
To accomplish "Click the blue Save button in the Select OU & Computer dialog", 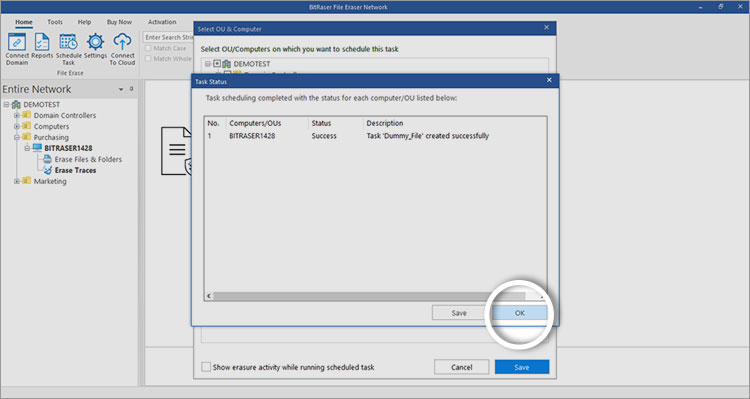I will coord(522,367).
